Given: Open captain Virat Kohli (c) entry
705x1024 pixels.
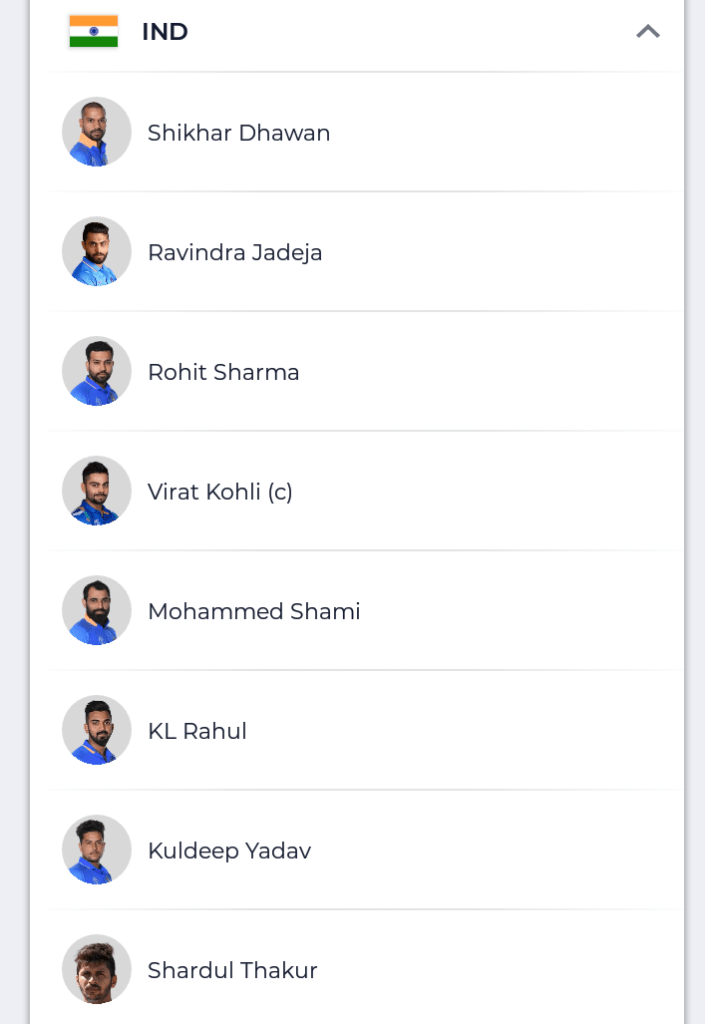Looking at the screenshot, I should [x=220, y=492].
